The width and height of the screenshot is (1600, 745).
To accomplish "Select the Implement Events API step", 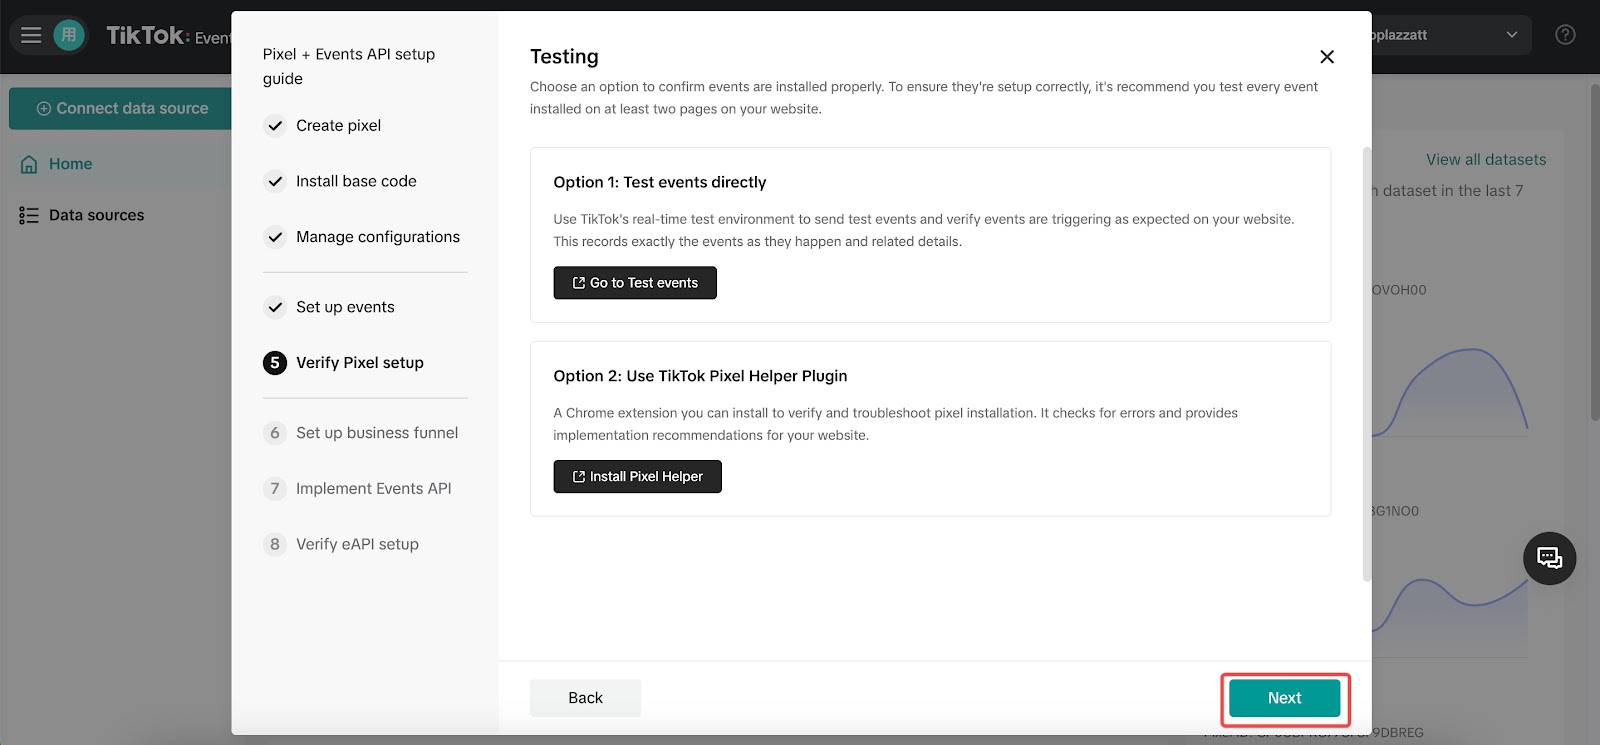I will tap(374, 489).
